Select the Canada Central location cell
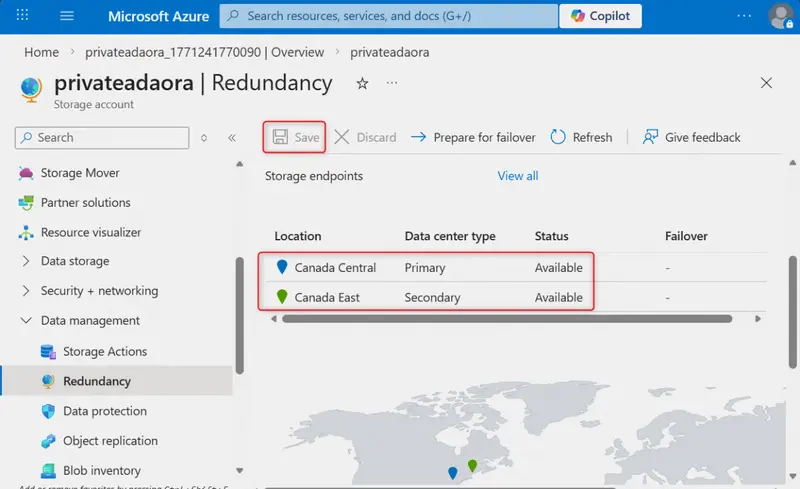The height and width of the screenshot is (489, 800). 335,267
